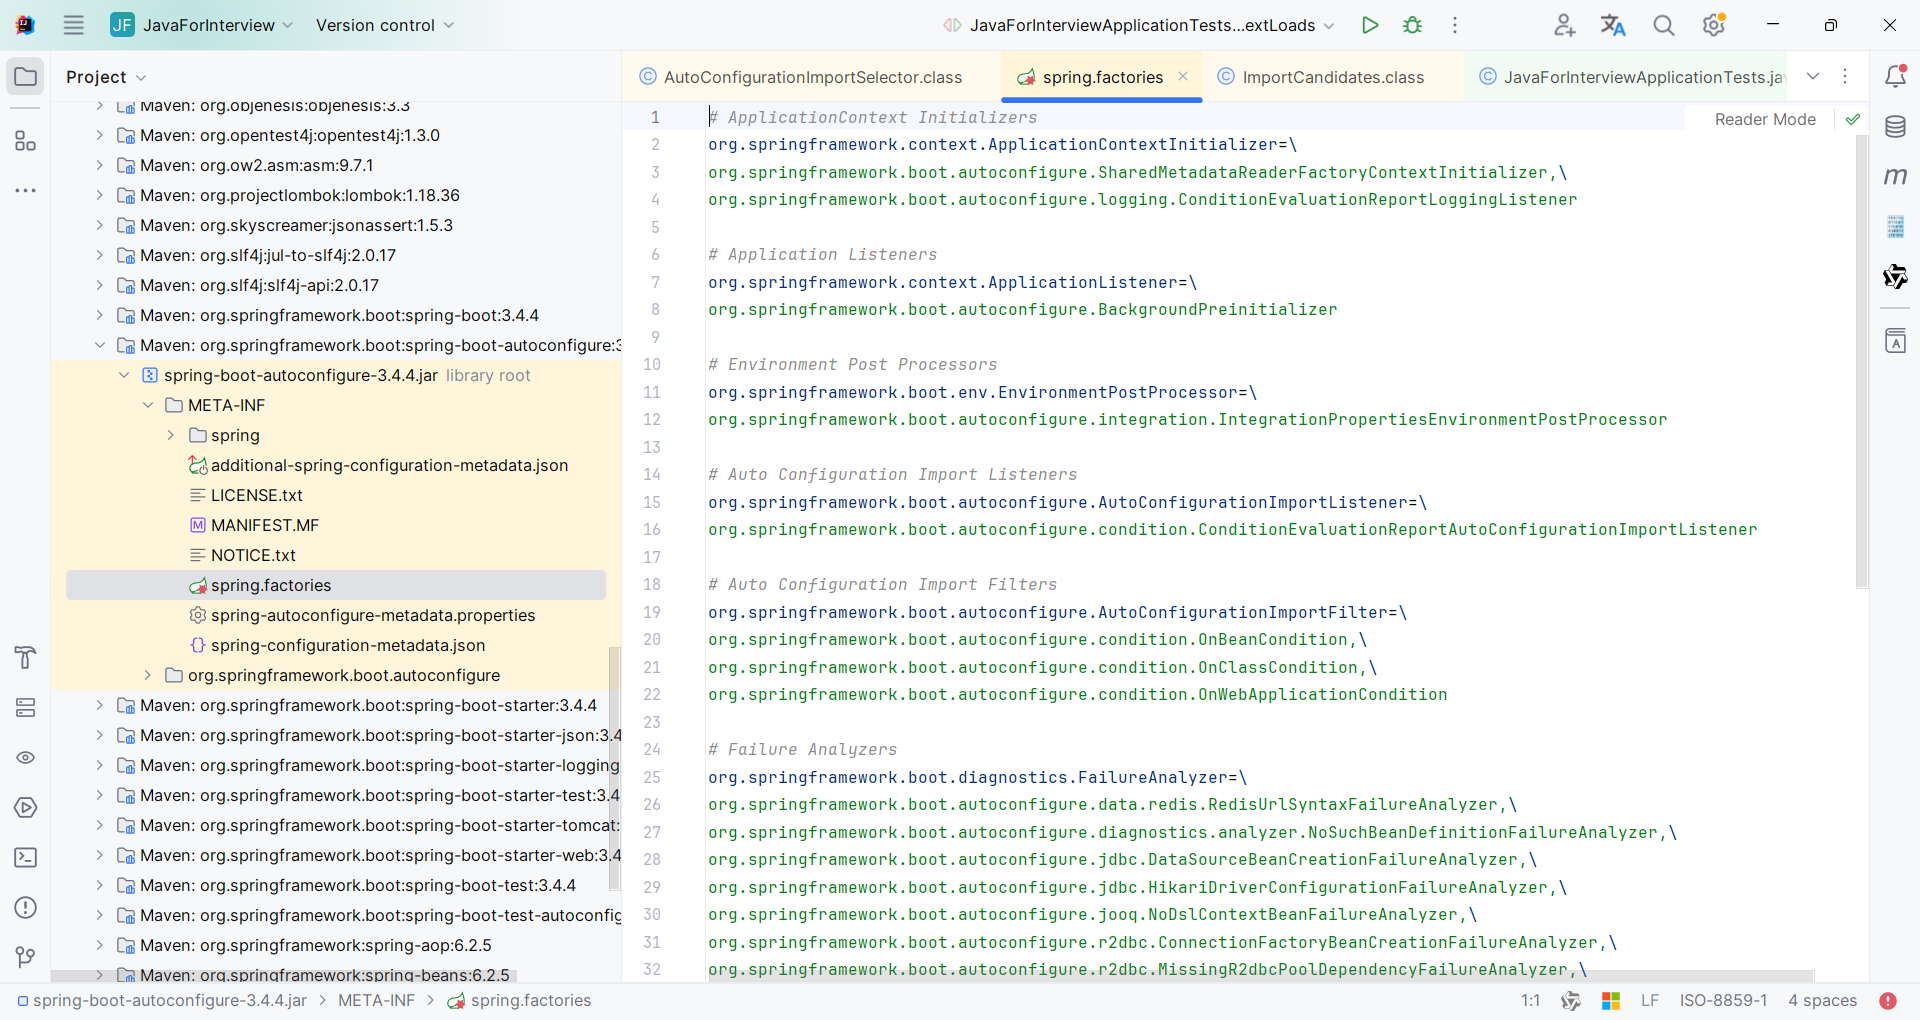The image size is (1920, 1020).
Task: Click META-INF breadcrumb in status bar
Action: coord(376,1001)
